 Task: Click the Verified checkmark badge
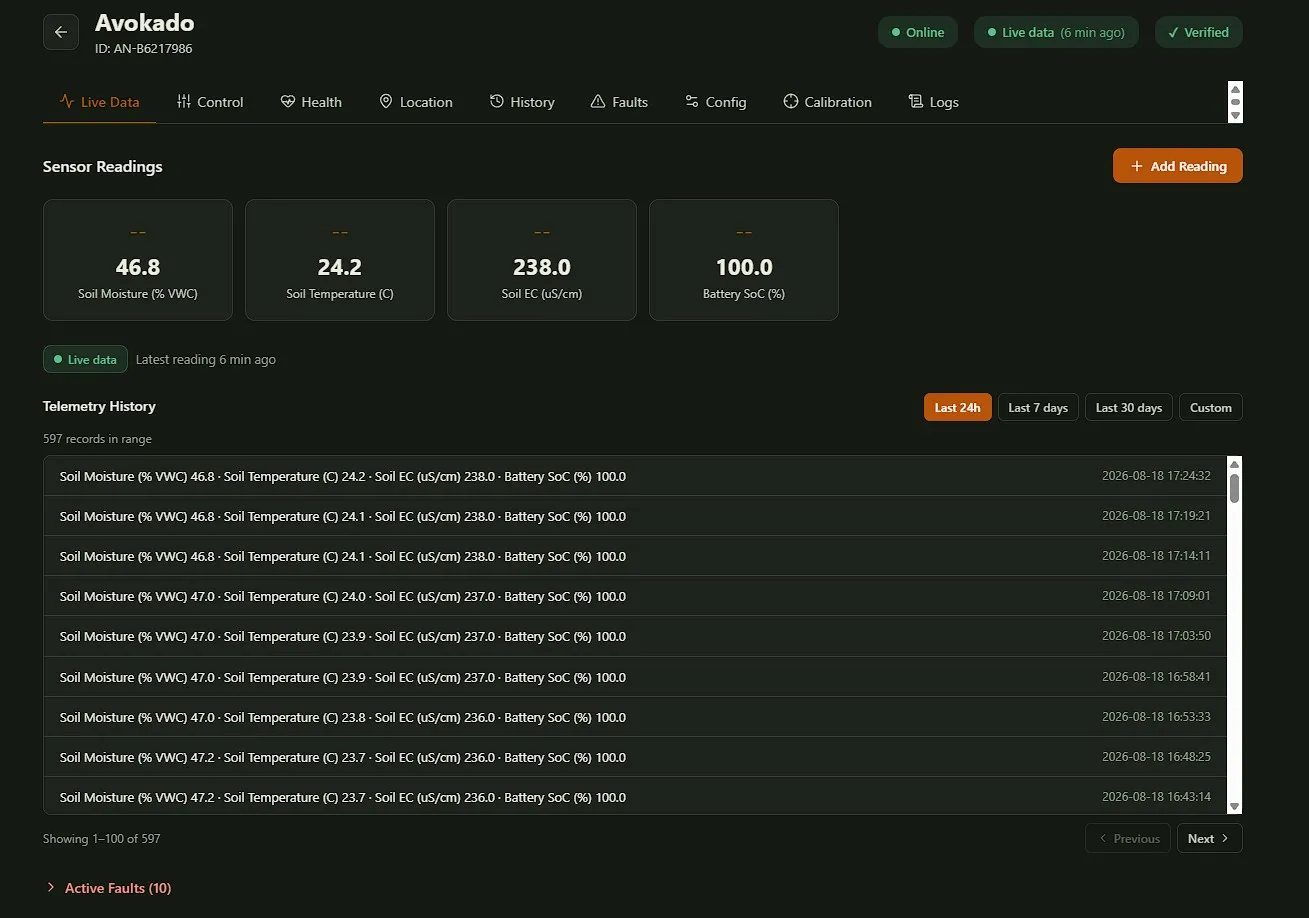[x=1199, y=32]
